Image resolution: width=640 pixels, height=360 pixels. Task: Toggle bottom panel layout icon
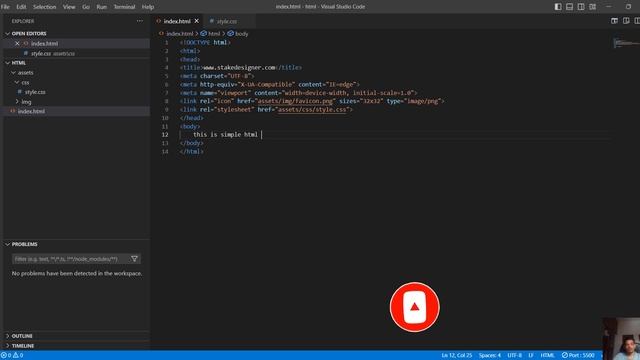click(569, 7)
